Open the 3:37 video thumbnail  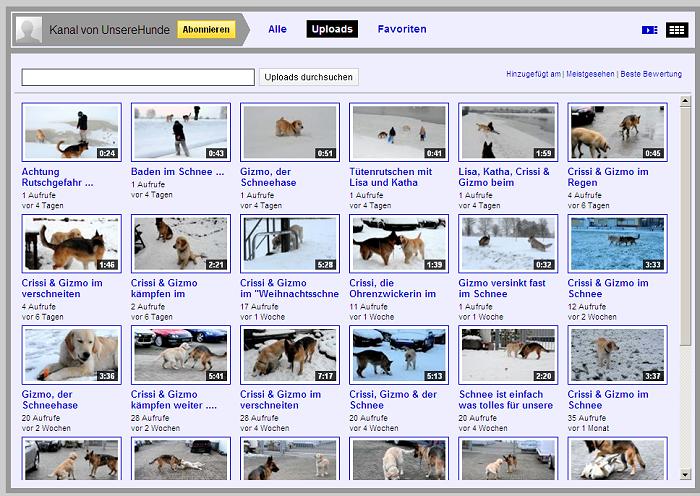pyautogui.click(x=617, y=355)
